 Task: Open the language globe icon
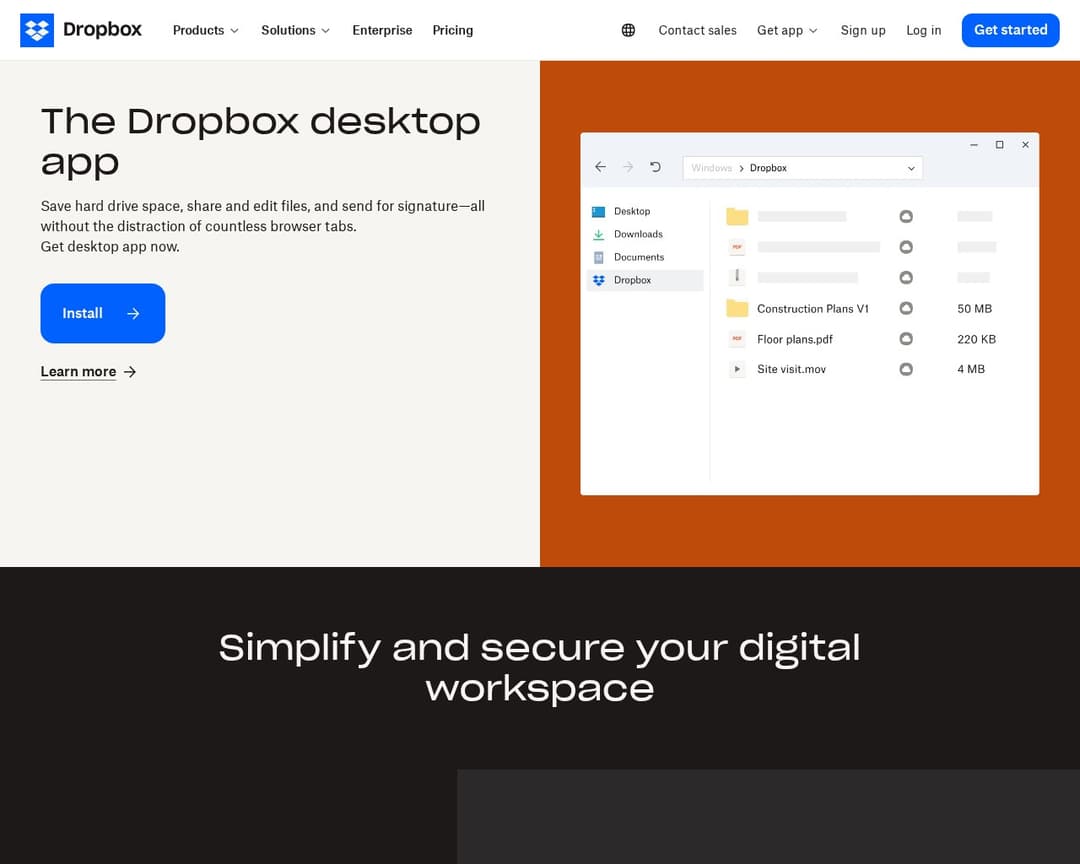[628, 30]
